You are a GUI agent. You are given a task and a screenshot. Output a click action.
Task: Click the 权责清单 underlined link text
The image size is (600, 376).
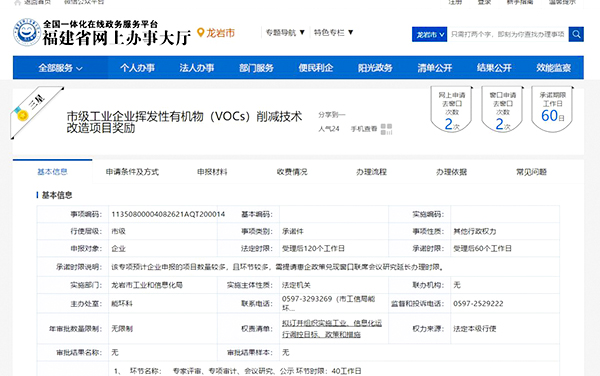tap(332, 329)
